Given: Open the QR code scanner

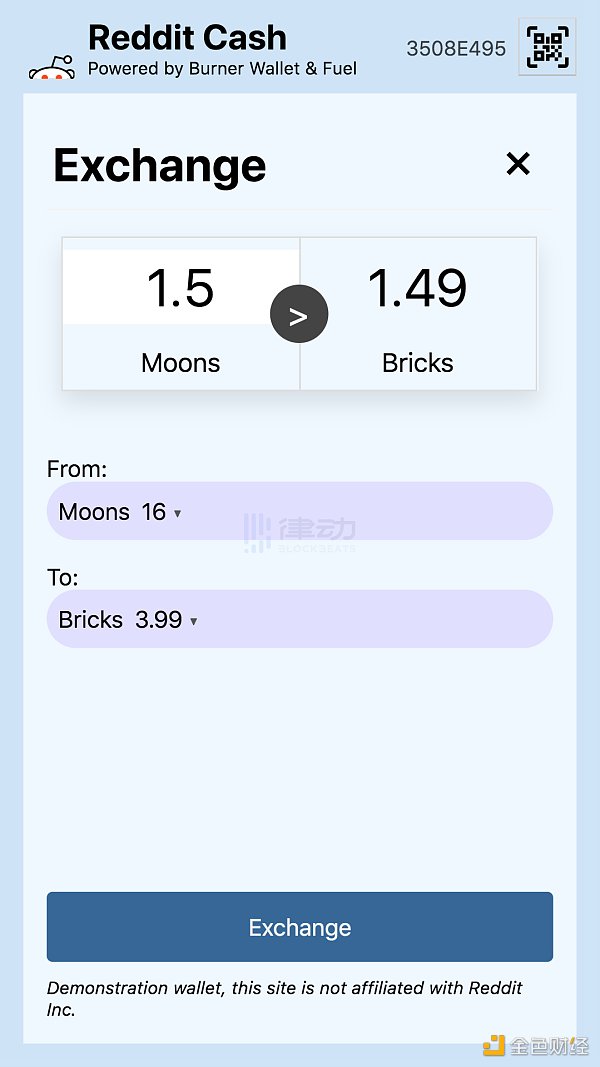Looking at the screenshot, I should click(548, 46).
